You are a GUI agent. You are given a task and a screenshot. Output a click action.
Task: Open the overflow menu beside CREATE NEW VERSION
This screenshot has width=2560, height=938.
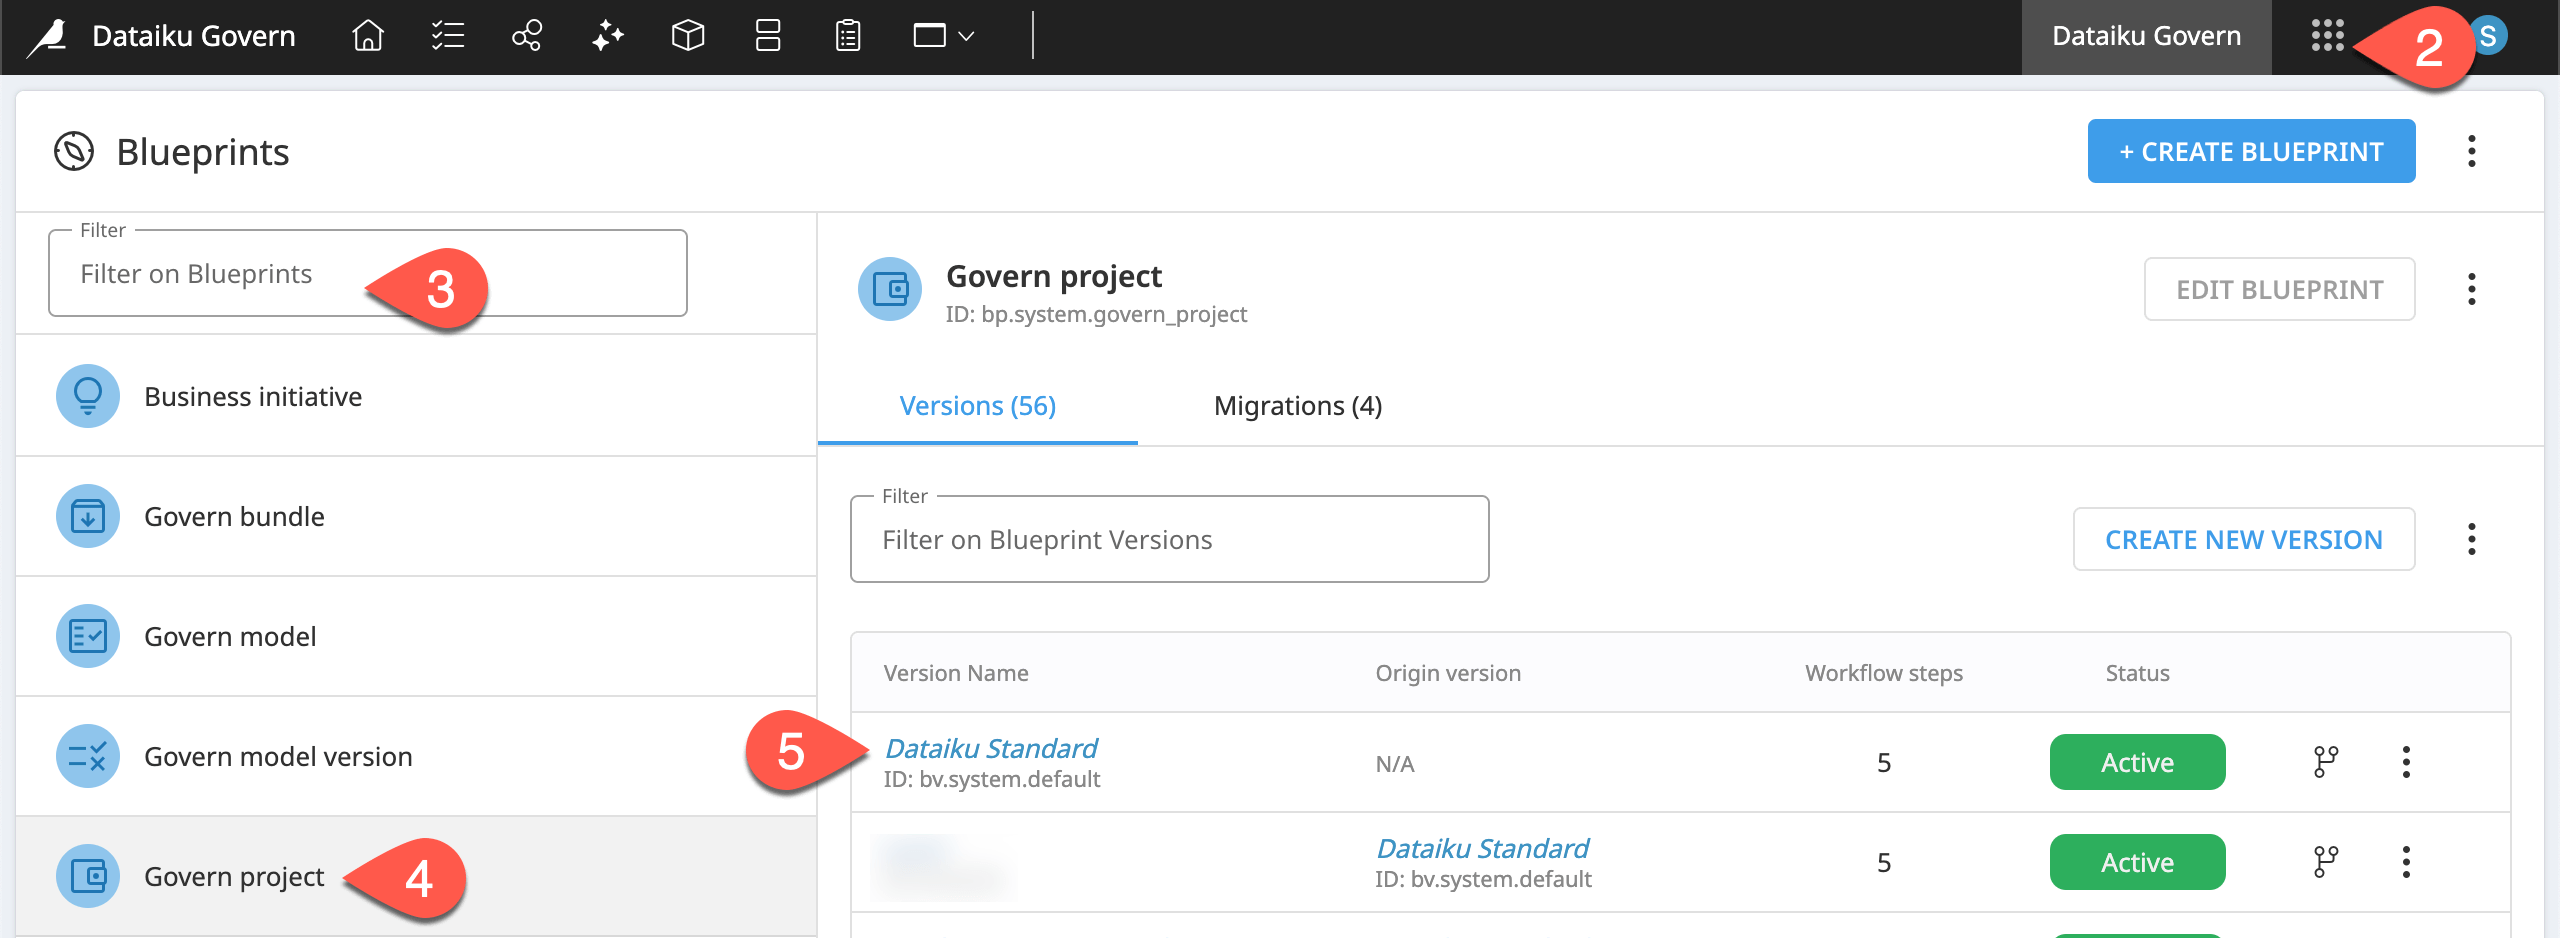(2472, 539)
